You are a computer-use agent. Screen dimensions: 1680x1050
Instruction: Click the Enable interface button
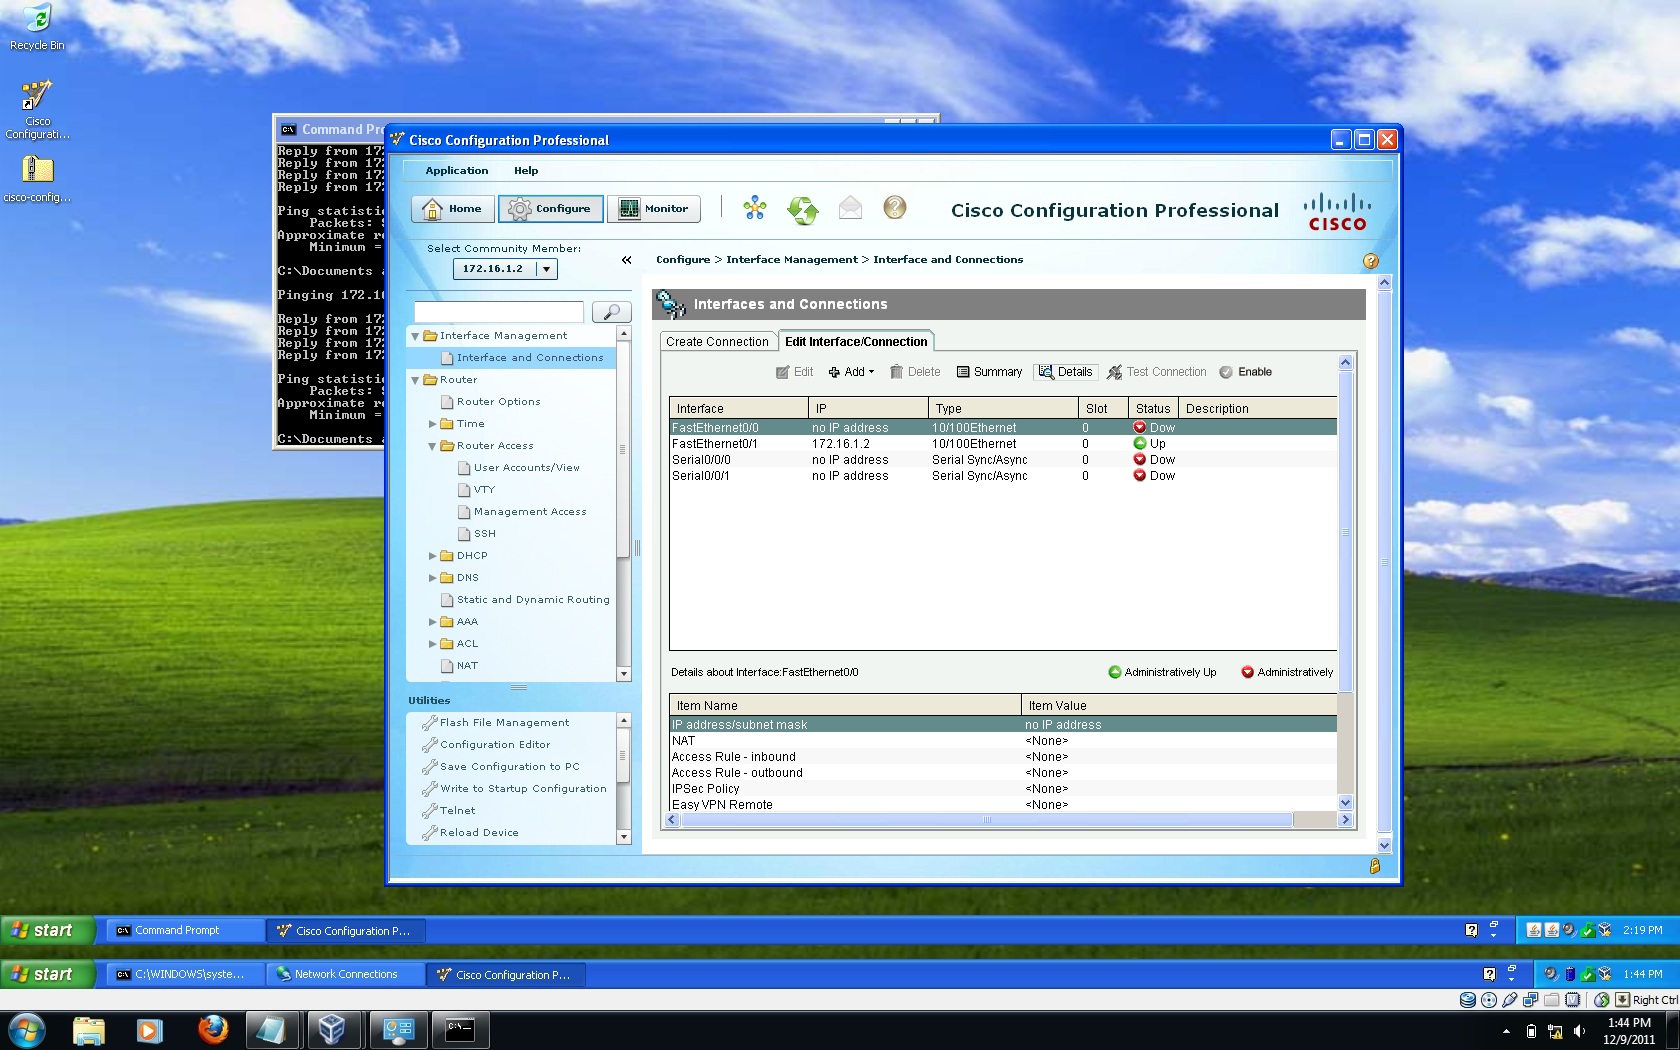[1245, 372]
